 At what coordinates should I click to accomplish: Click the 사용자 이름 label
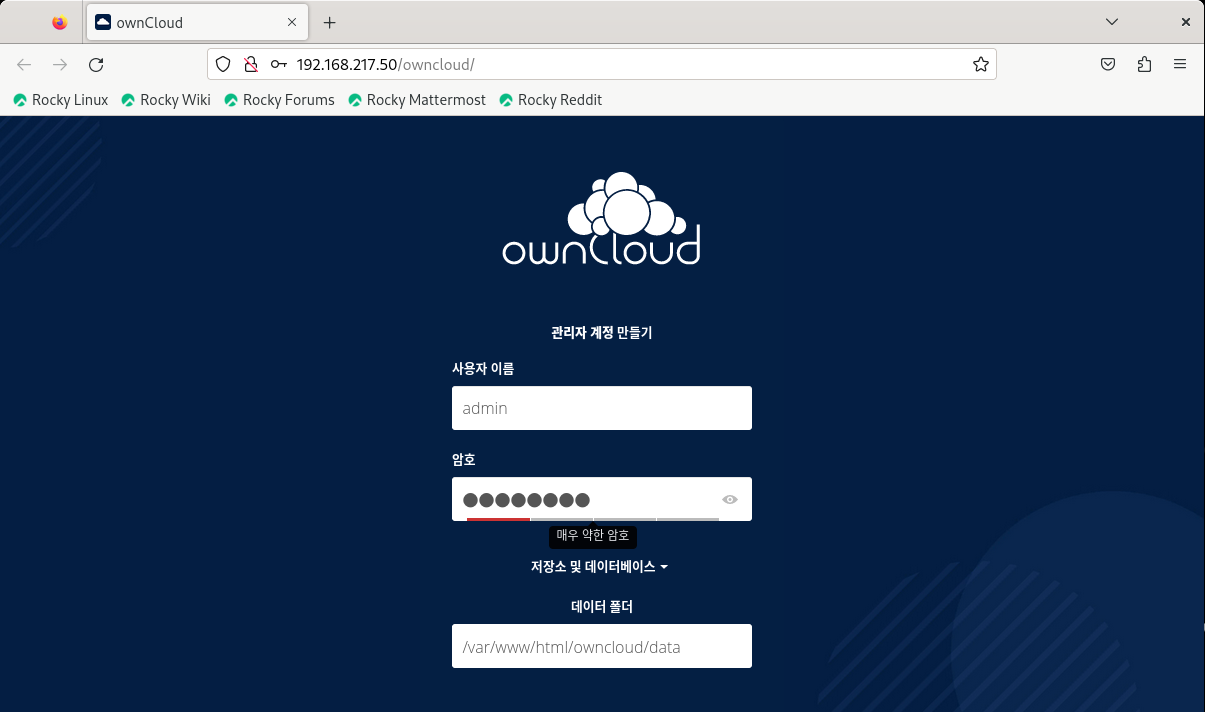pos(483,369)
